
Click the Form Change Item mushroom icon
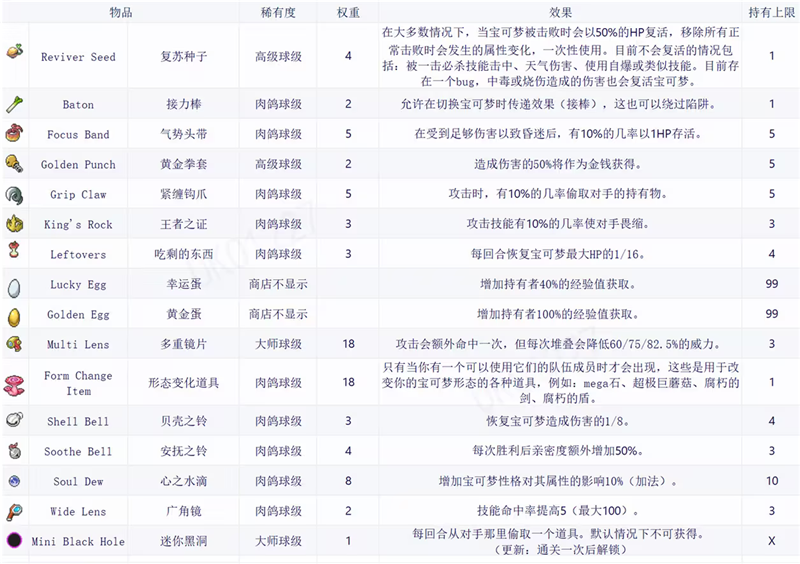coord(14,385)
